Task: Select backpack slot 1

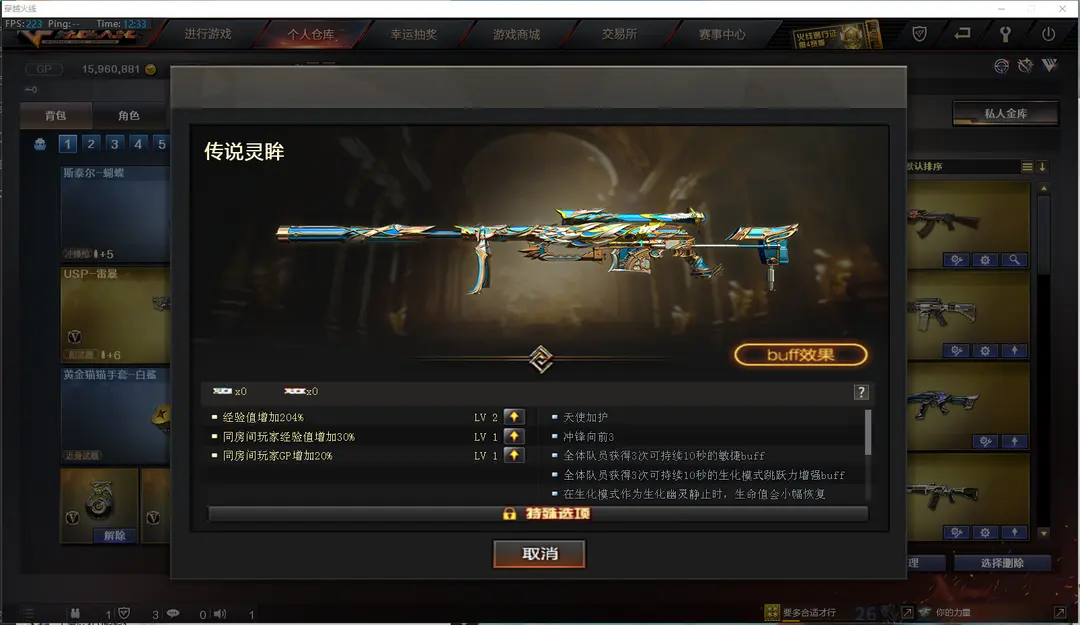Action: [68, 144]
